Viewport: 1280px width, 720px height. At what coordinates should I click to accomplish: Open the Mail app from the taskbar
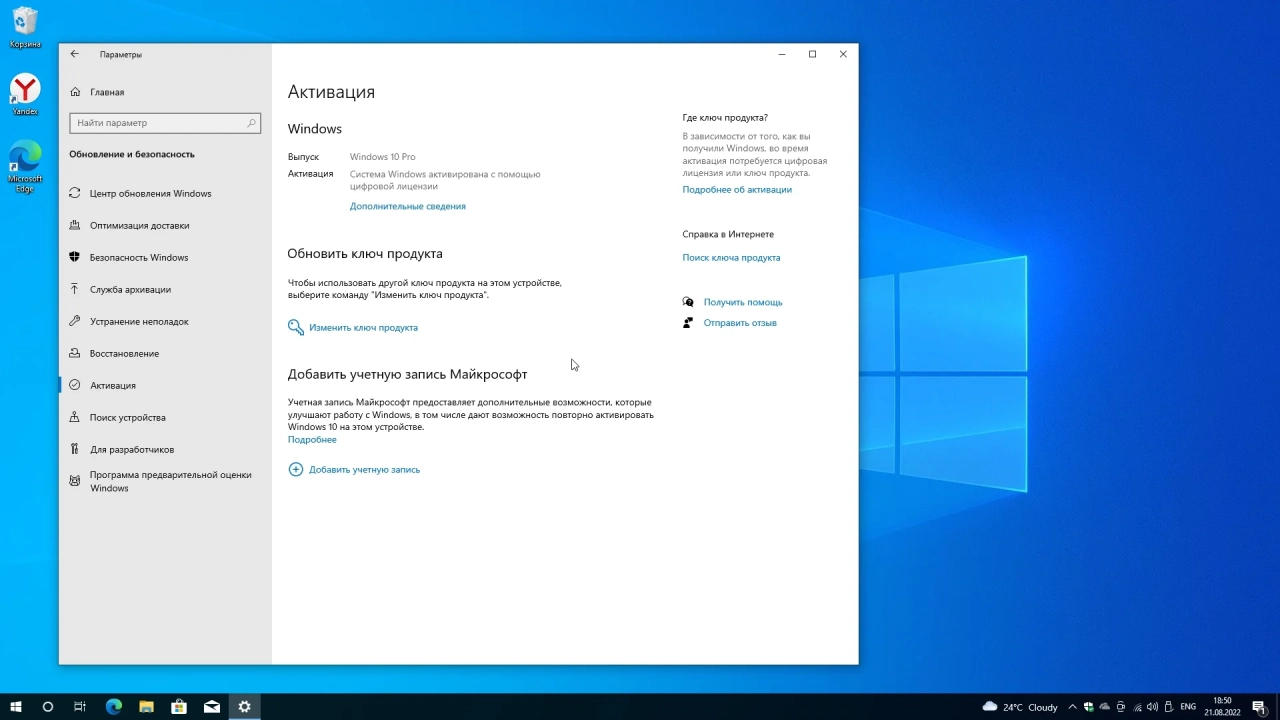(x=212, y=707)
